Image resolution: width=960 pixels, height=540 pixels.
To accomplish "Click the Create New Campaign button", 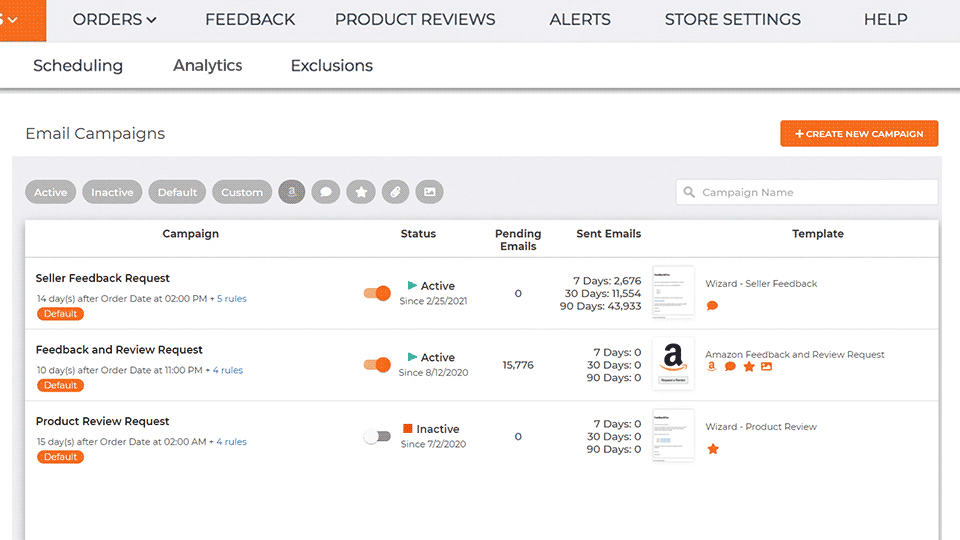I will point(859,134).
